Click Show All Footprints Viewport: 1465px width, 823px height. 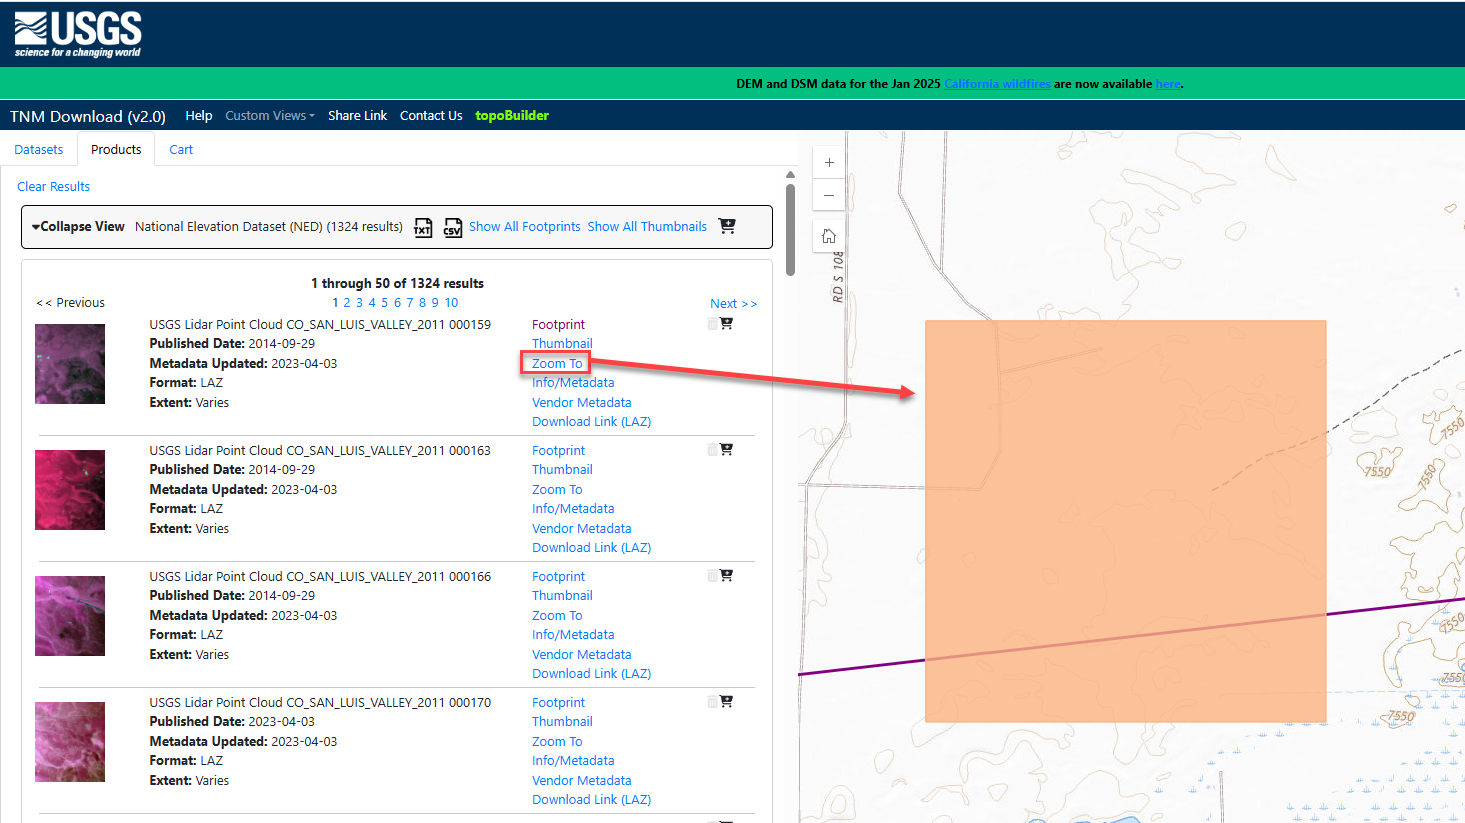(x=524, y=227)
